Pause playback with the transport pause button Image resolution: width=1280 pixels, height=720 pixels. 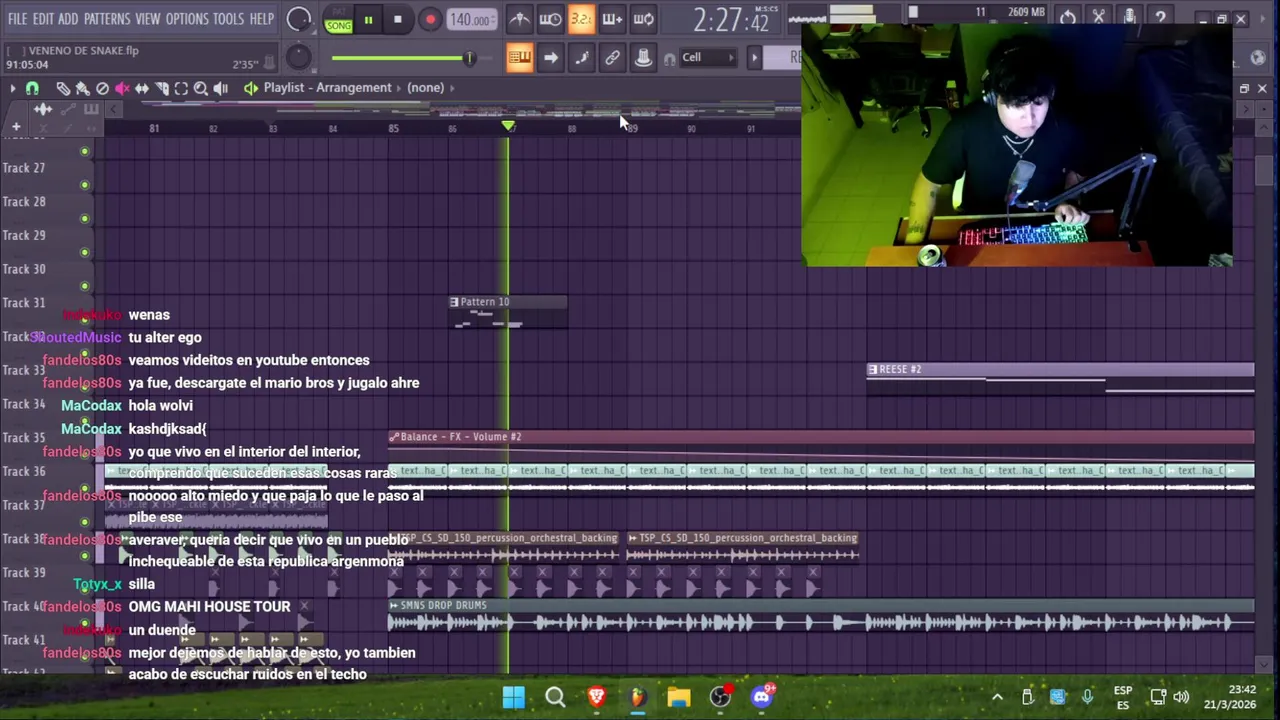point(368,19)
